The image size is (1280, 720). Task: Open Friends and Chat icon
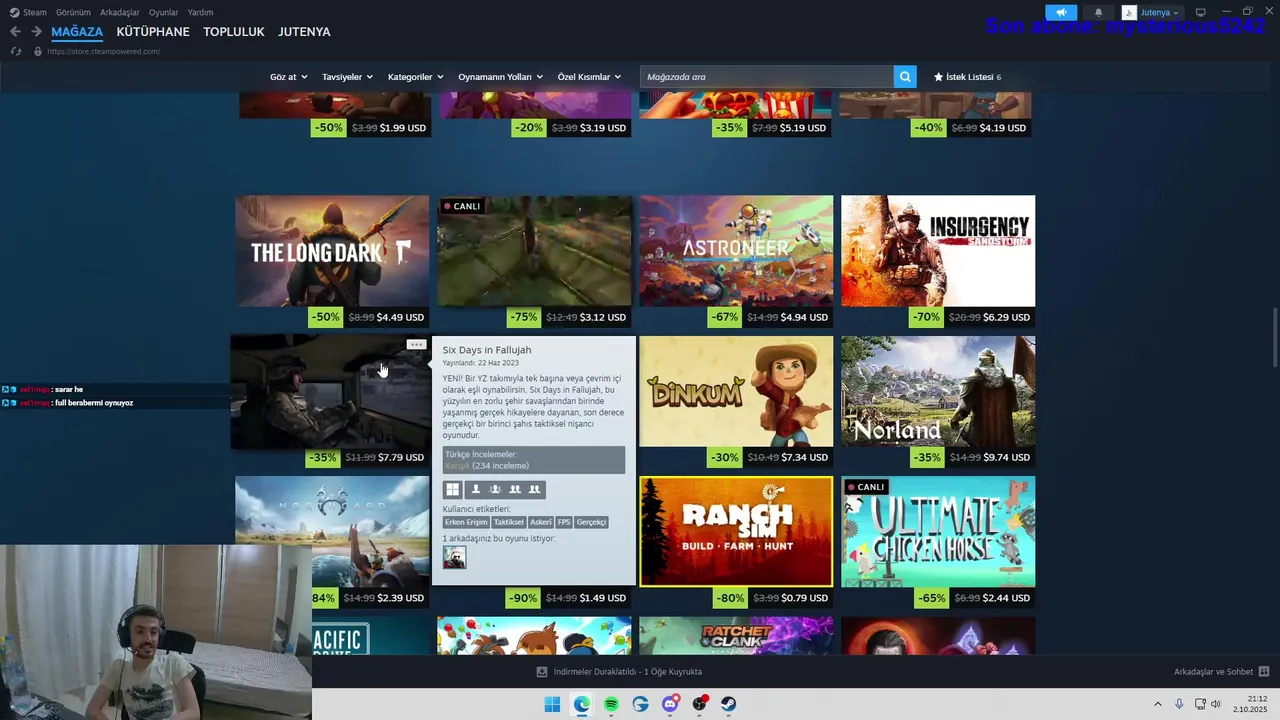click(x=1264, y=672)
